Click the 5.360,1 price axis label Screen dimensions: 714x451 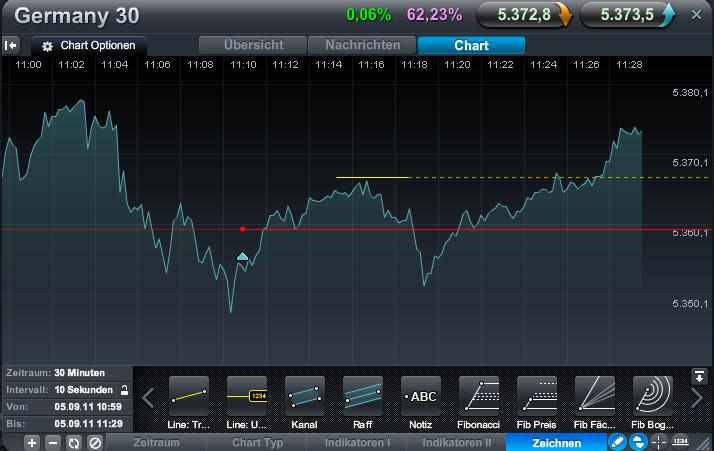click(690, 233)
